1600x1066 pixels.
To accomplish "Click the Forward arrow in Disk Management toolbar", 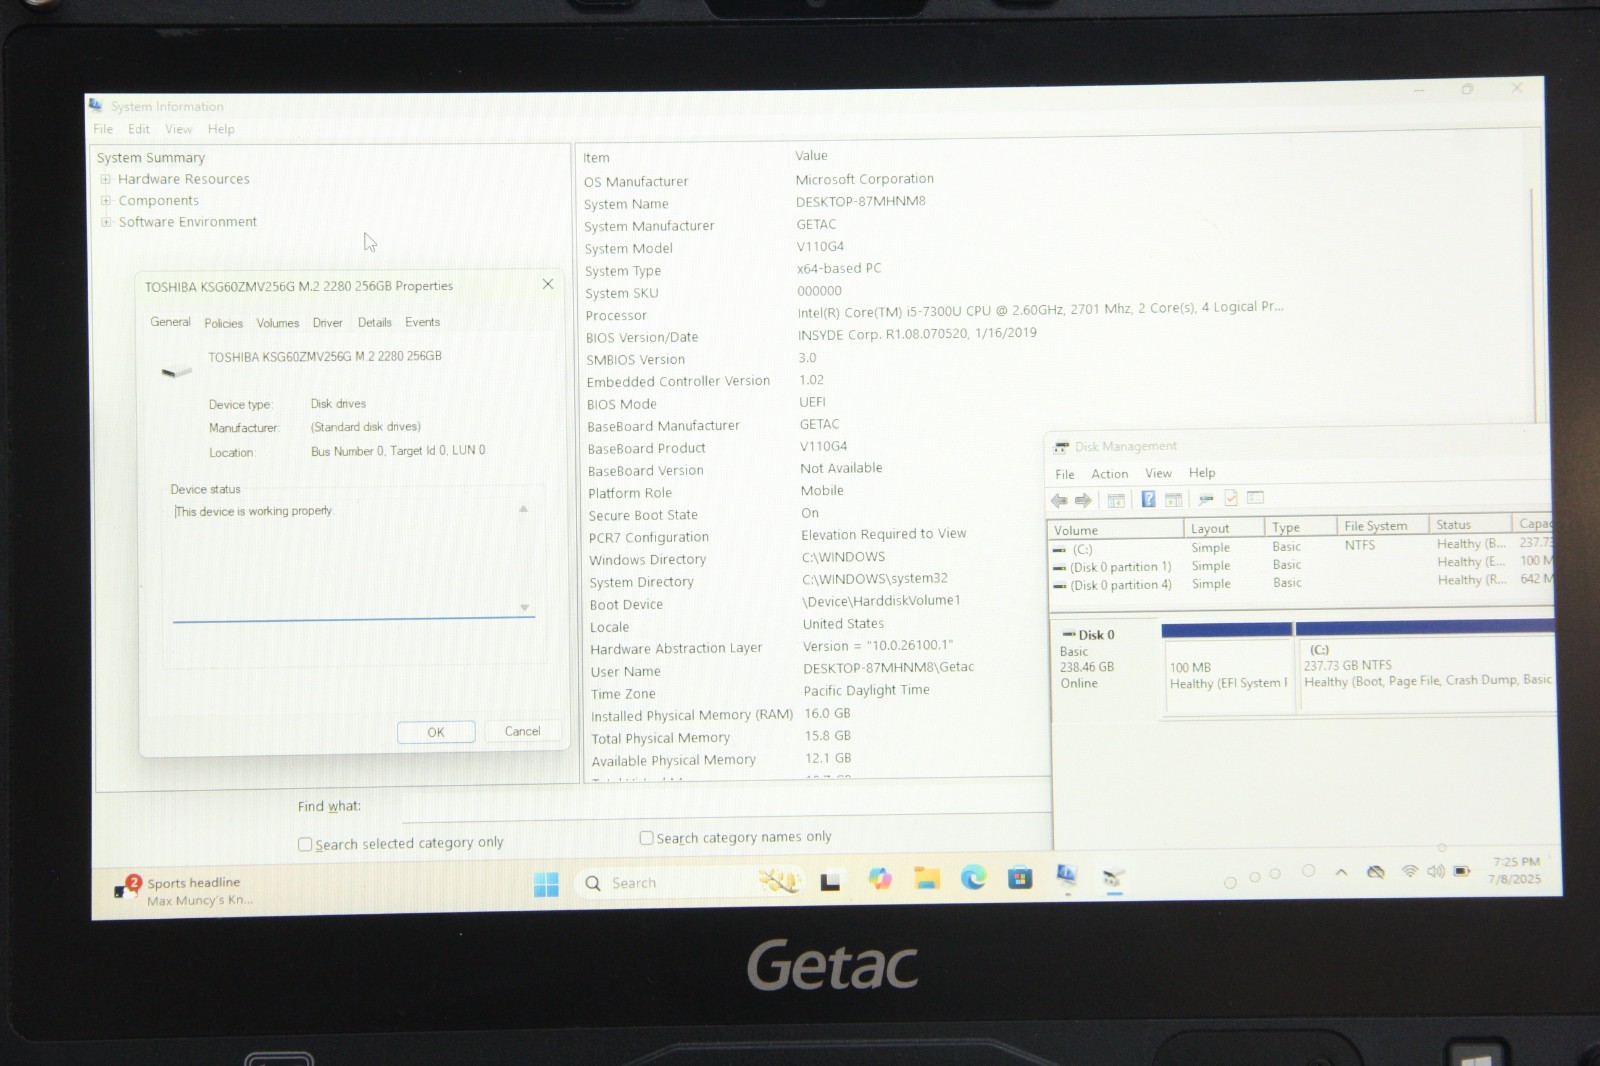I will tap(1083, 500).
